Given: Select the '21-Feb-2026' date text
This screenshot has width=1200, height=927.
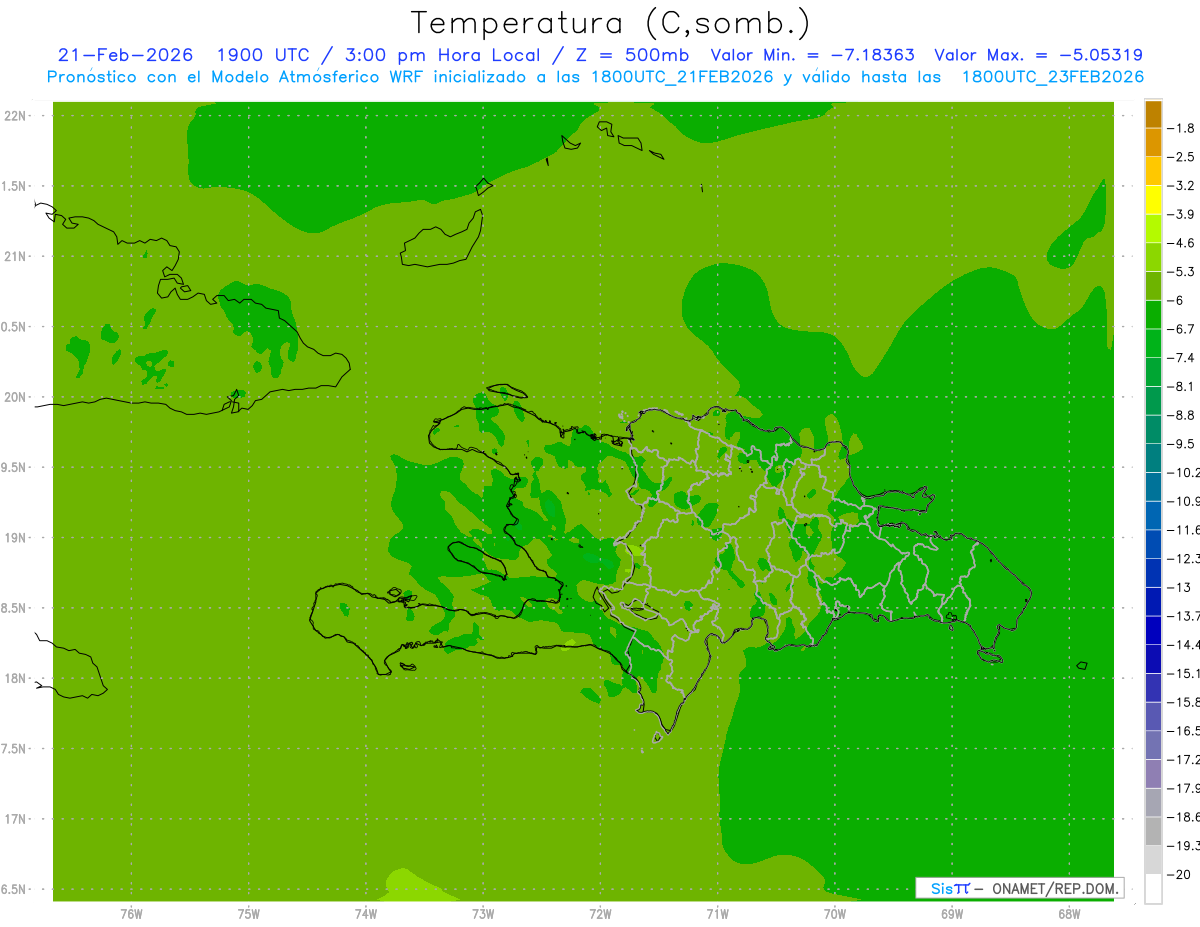Looking at the screenshot, I should [x=125, y=55].
